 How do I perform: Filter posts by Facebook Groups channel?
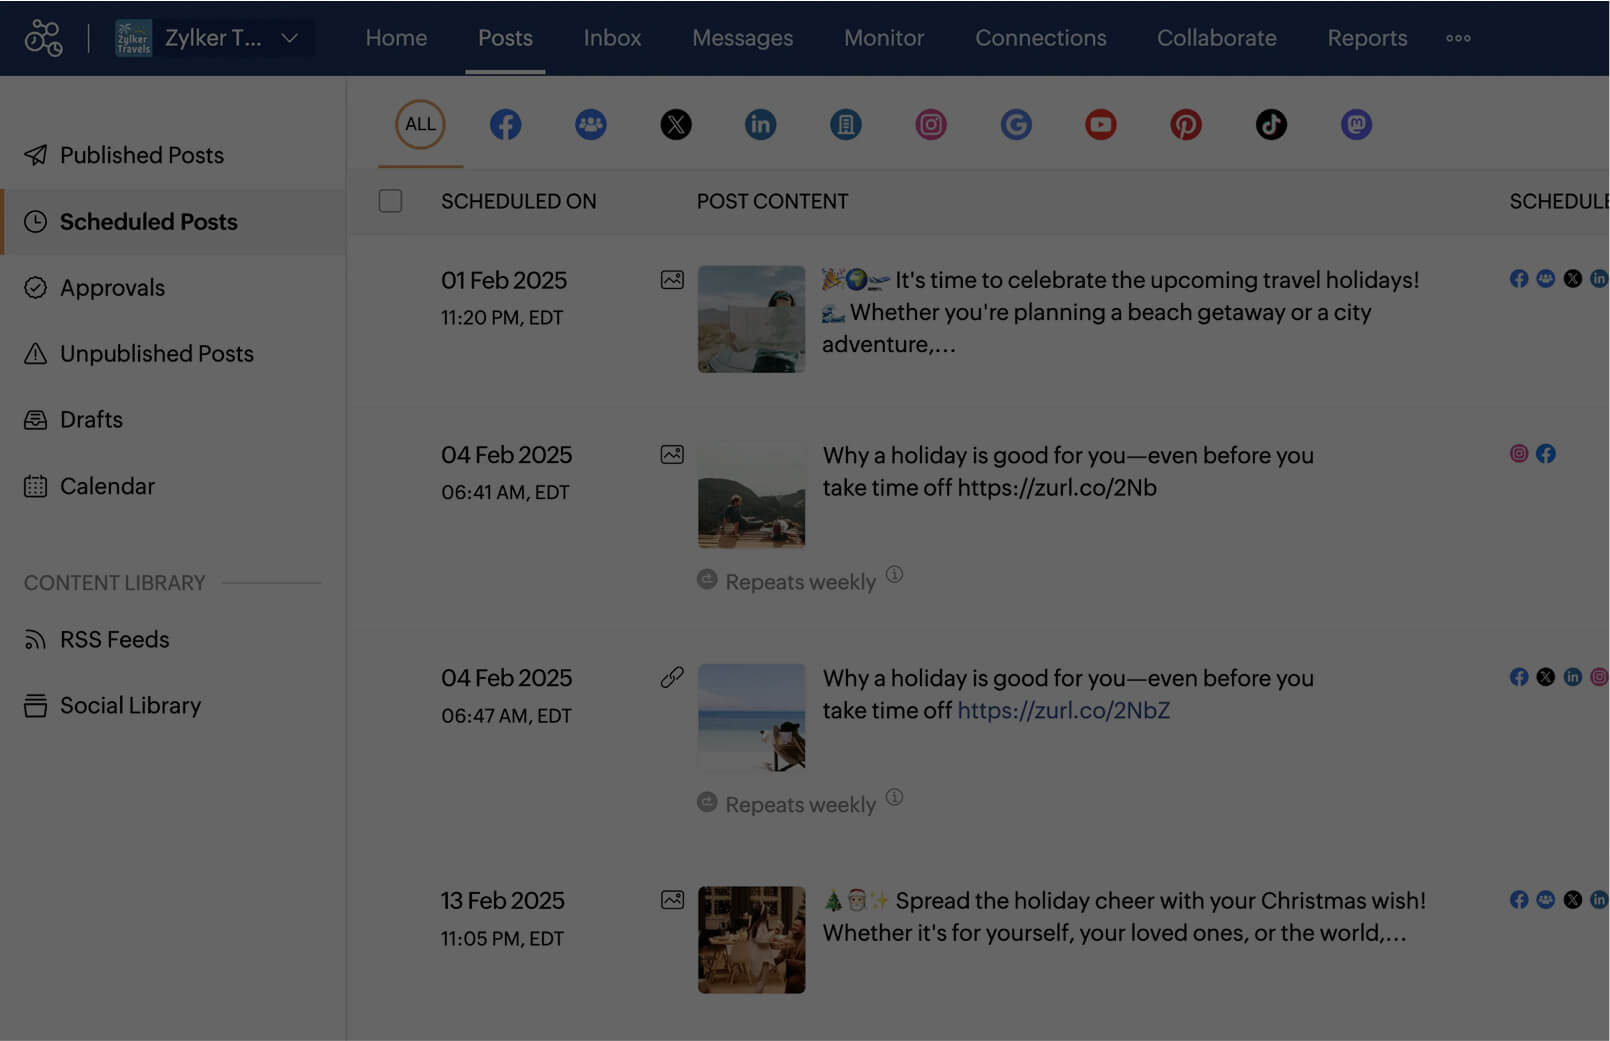(591, 125)
